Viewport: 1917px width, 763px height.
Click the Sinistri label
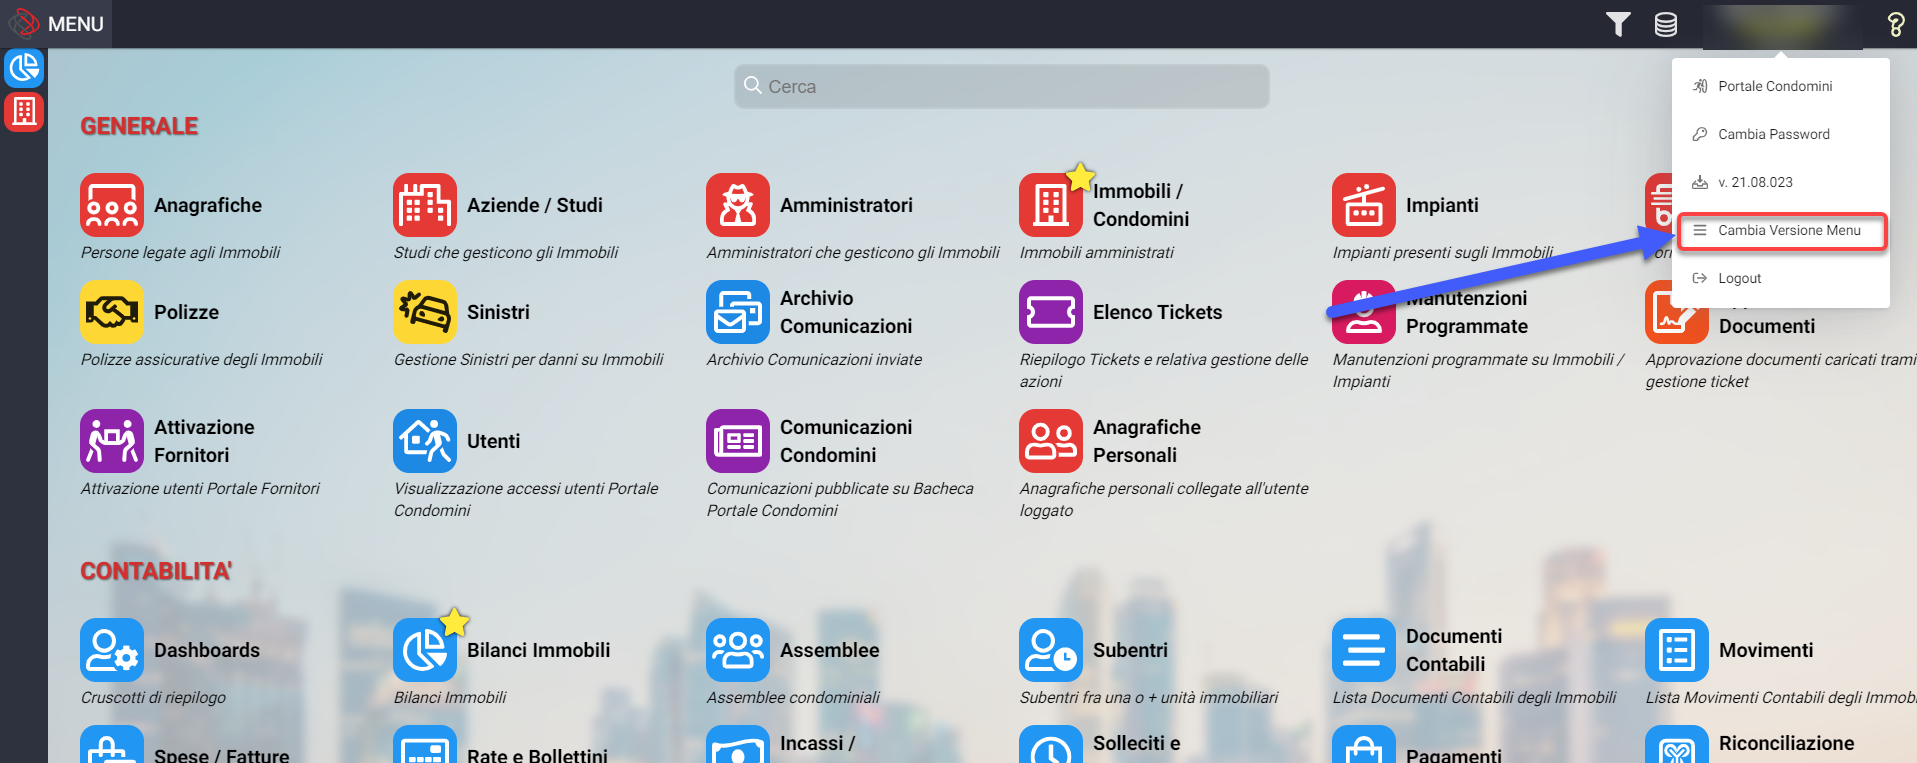point(498,312)
